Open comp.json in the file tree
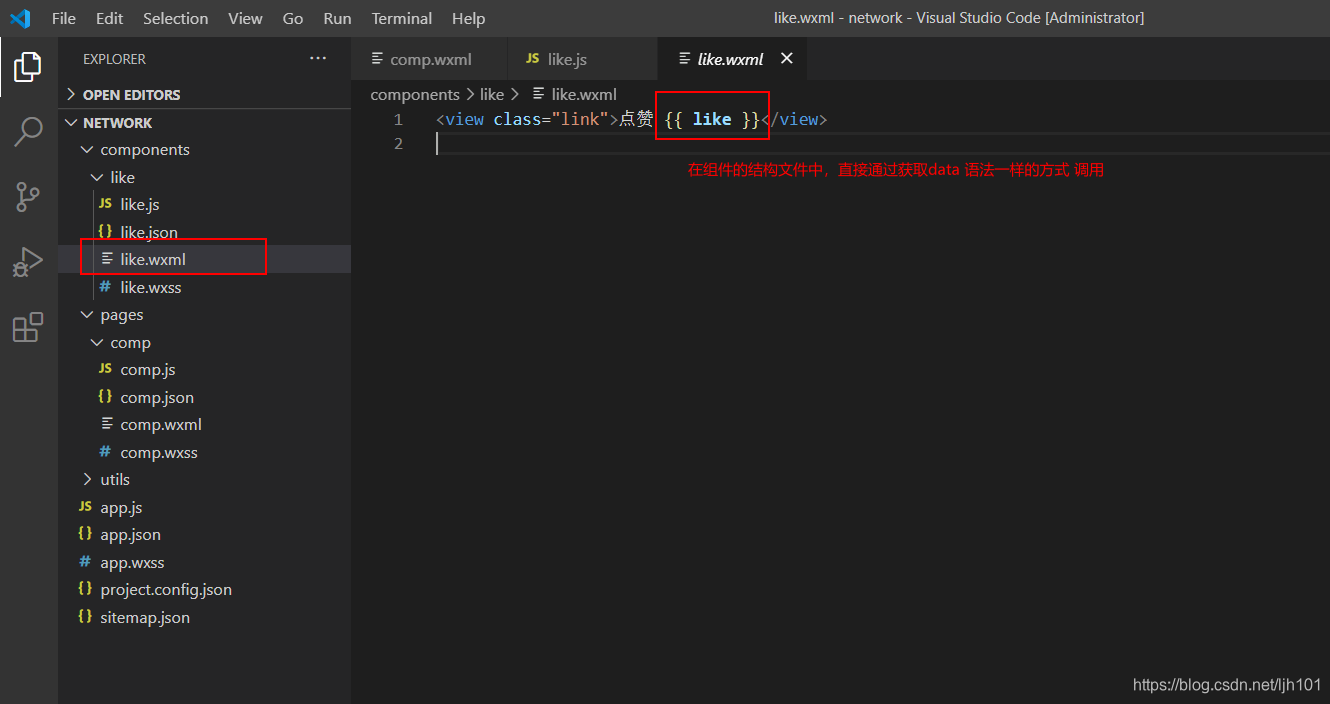The height and width of the screenshot is (704, 1330). pyautogui.click(x=204, y=397)
